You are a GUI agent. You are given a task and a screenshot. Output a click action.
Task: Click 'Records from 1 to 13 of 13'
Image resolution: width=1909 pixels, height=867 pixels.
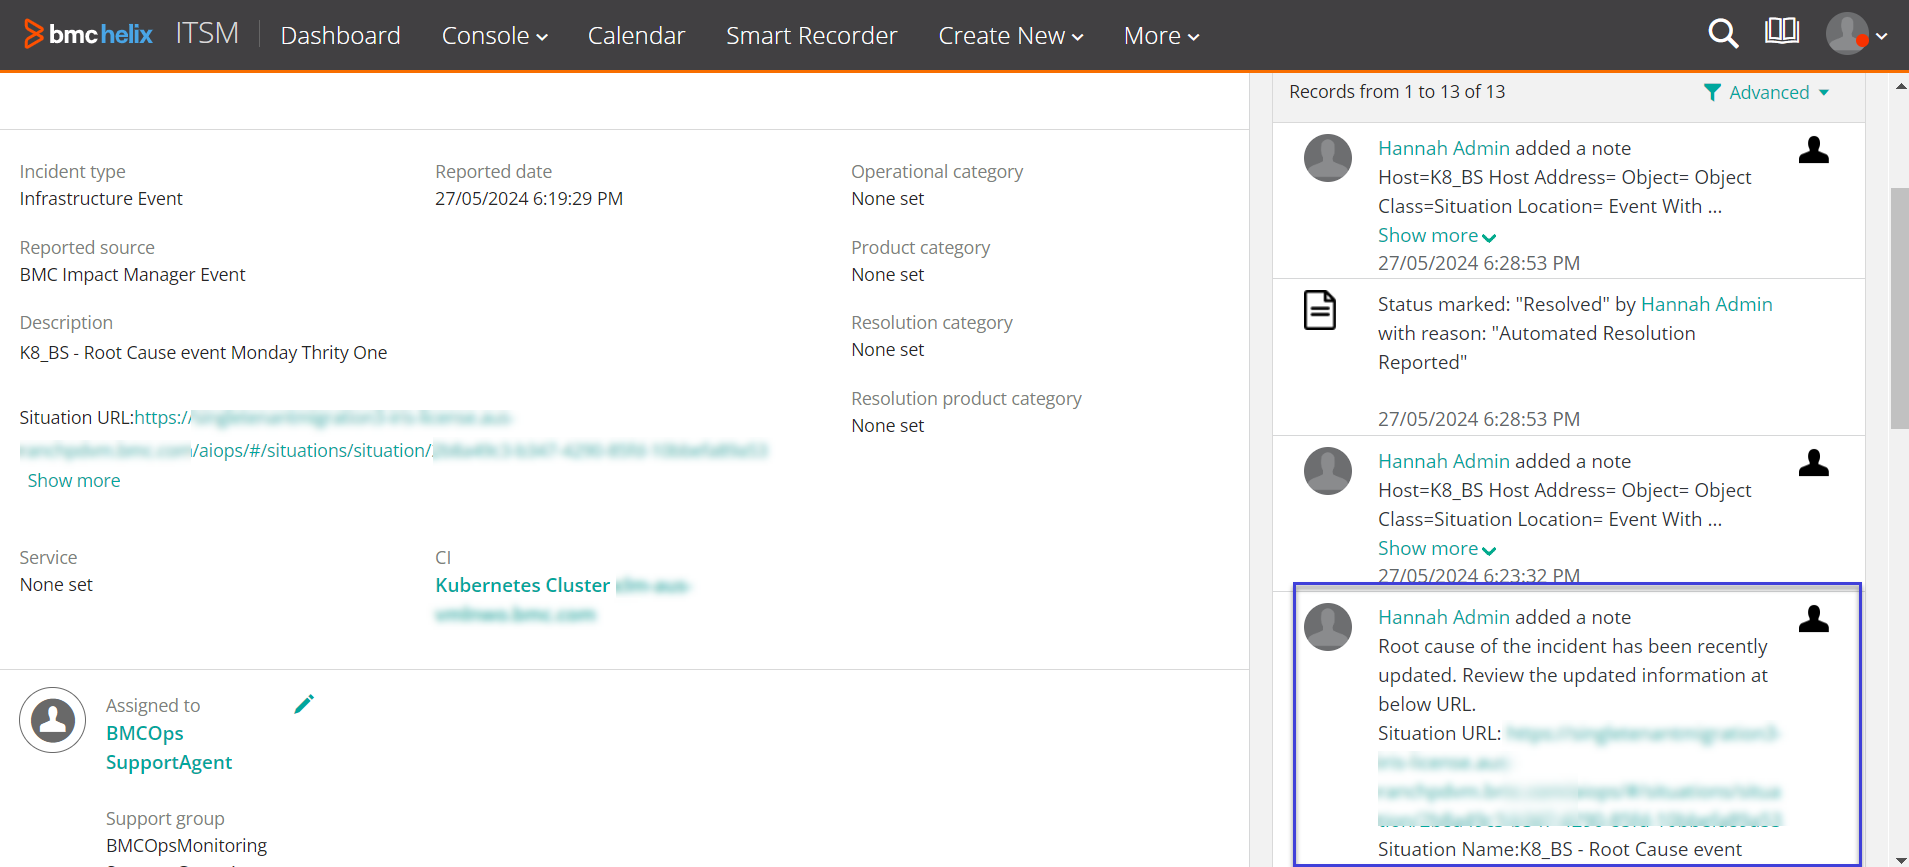(1397, 91)
